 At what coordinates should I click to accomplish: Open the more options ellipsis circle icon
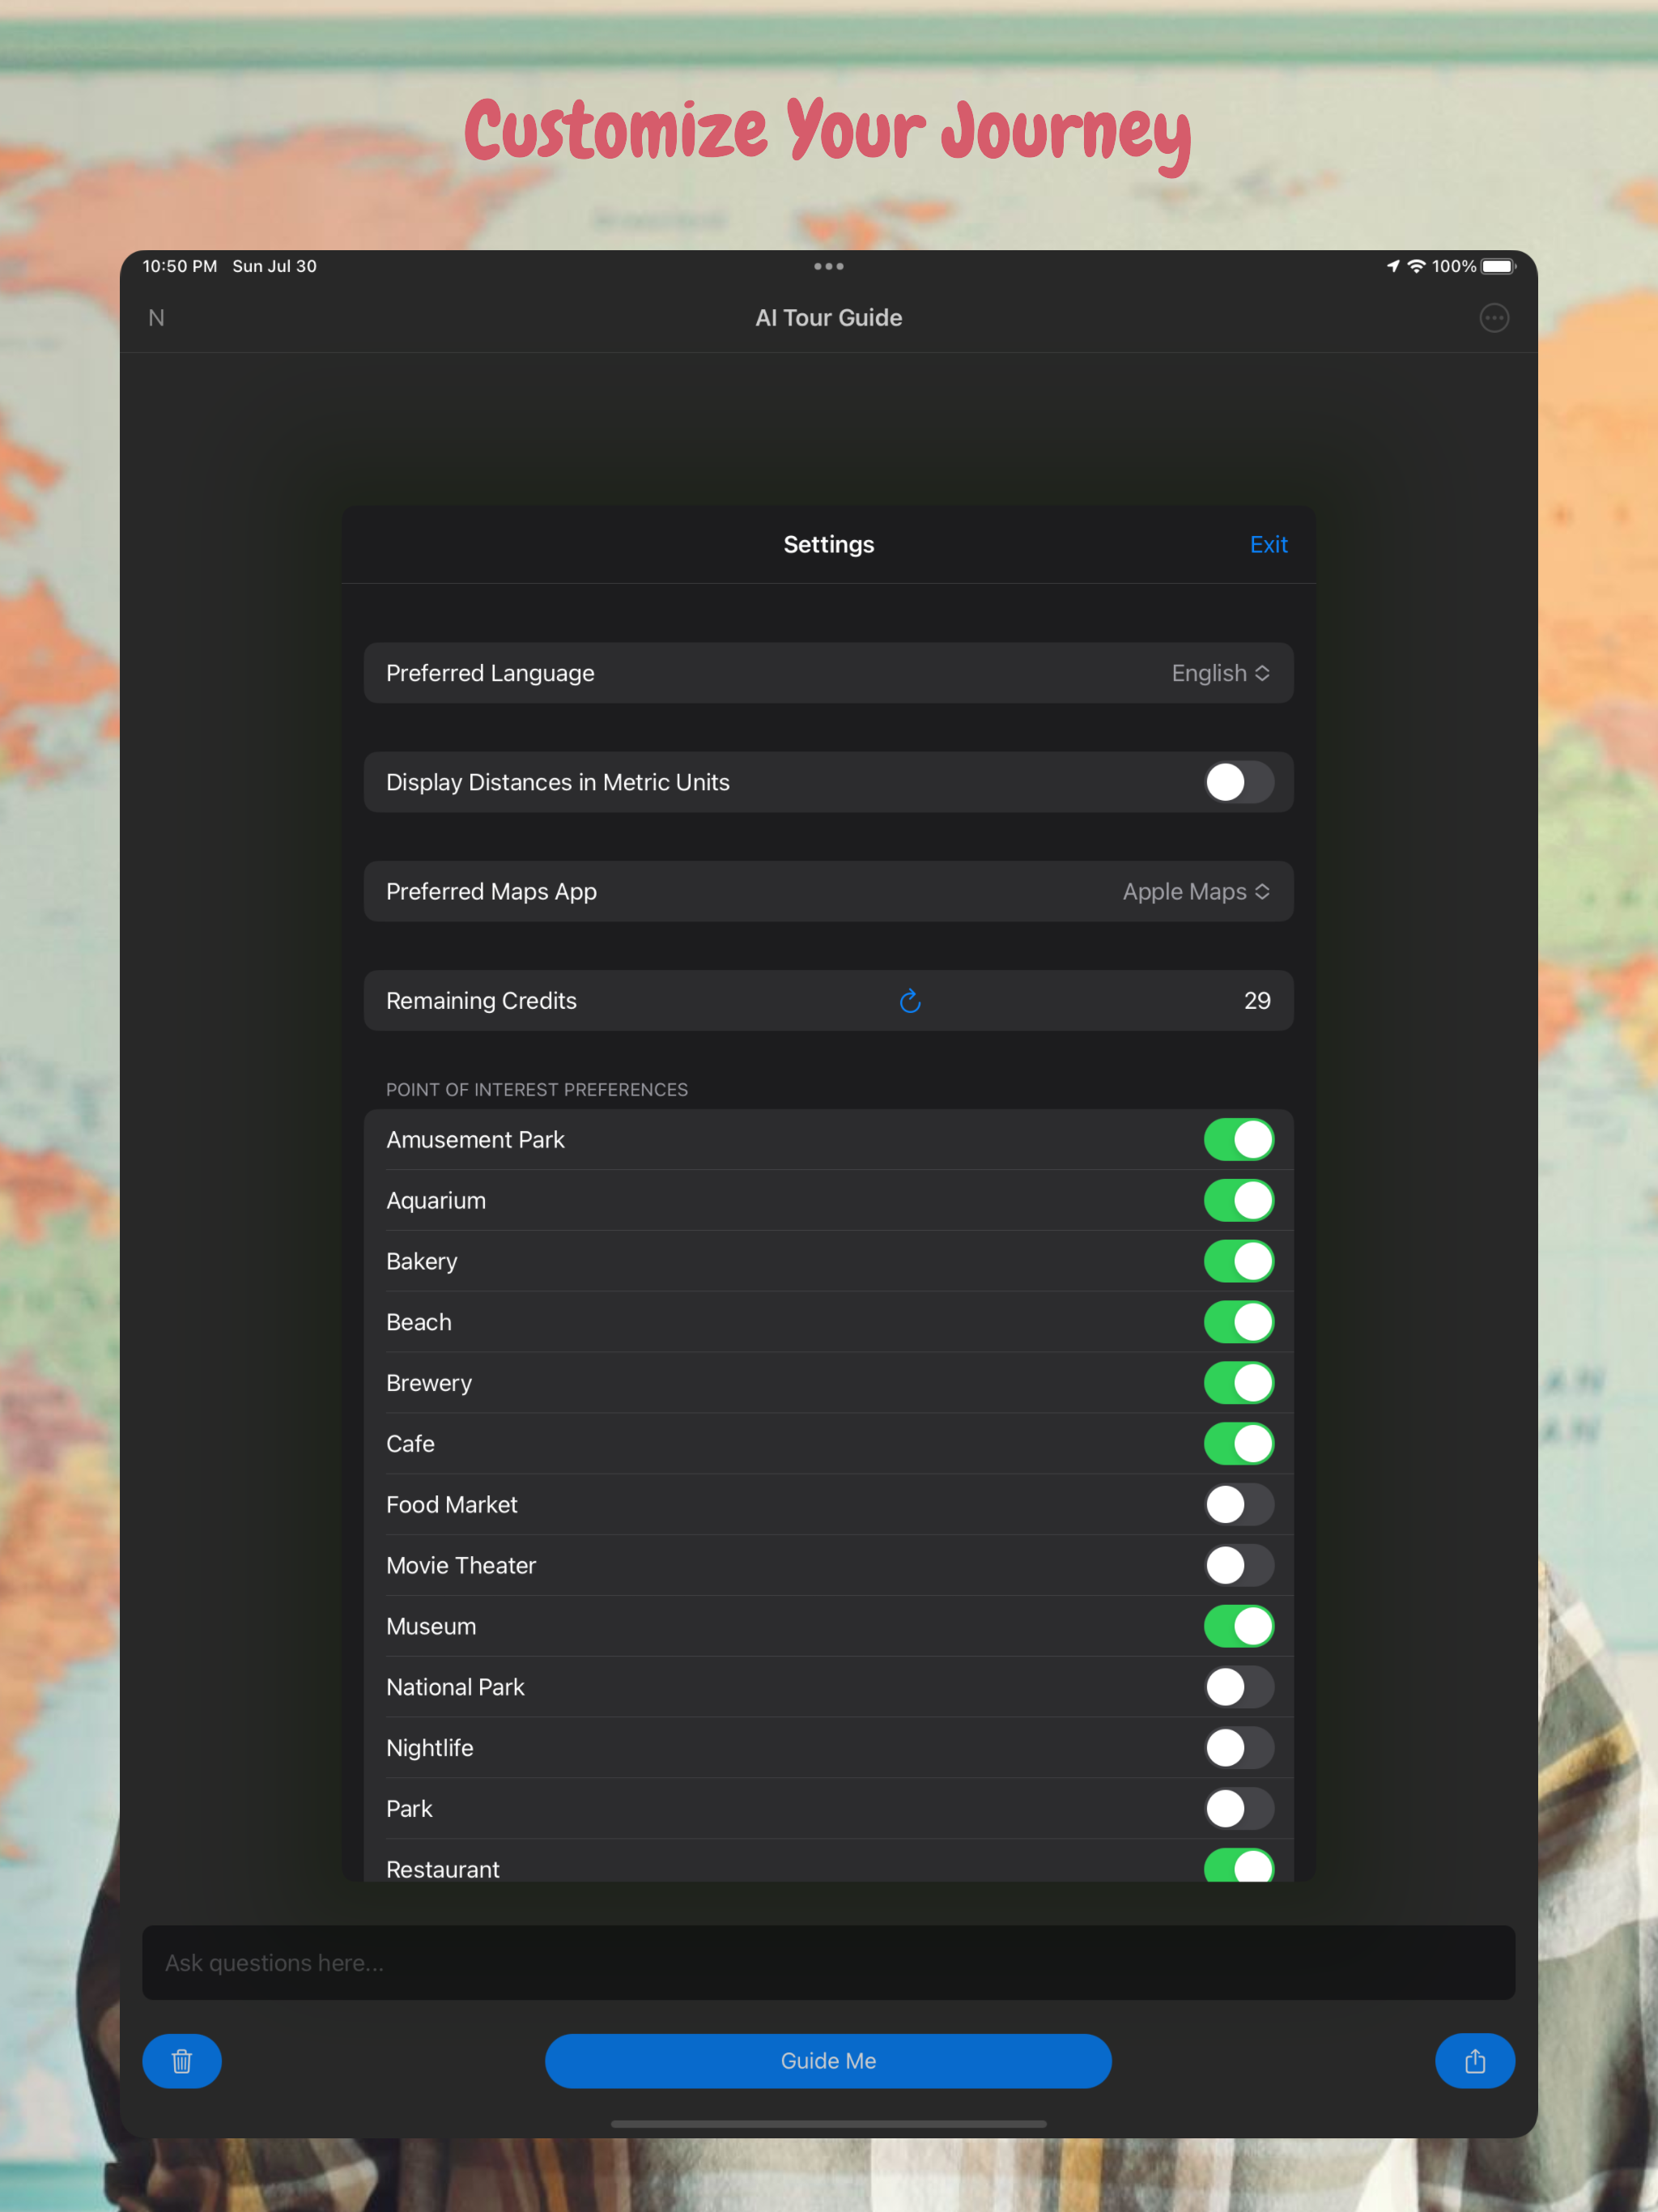1493,318
